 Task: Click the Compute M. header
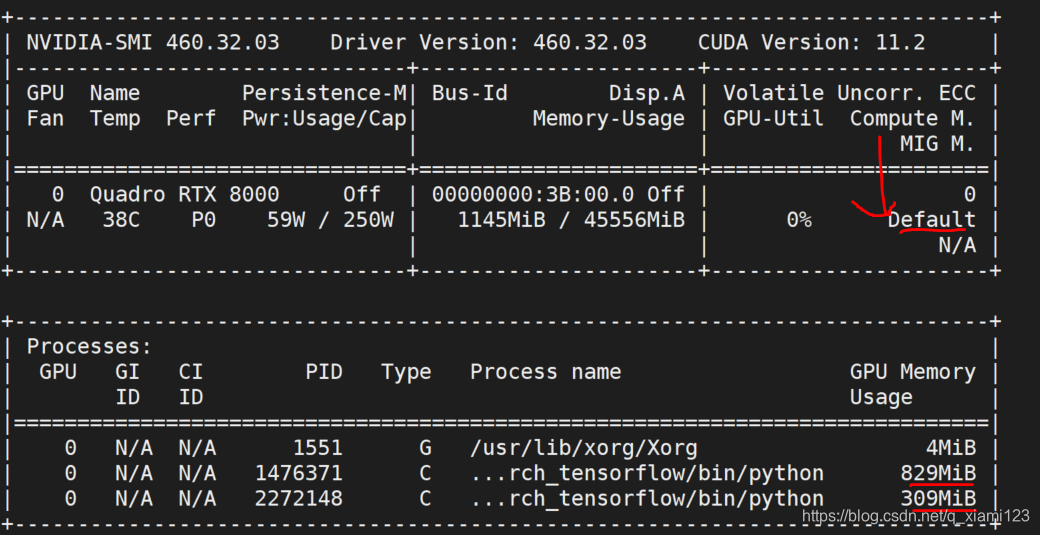[x=913, y=119]
